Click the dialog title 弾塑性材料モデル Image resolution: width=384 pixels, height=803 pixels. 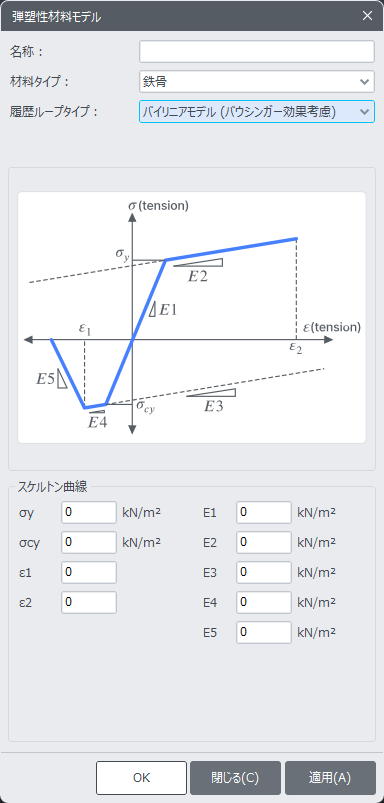click(56, 16)
